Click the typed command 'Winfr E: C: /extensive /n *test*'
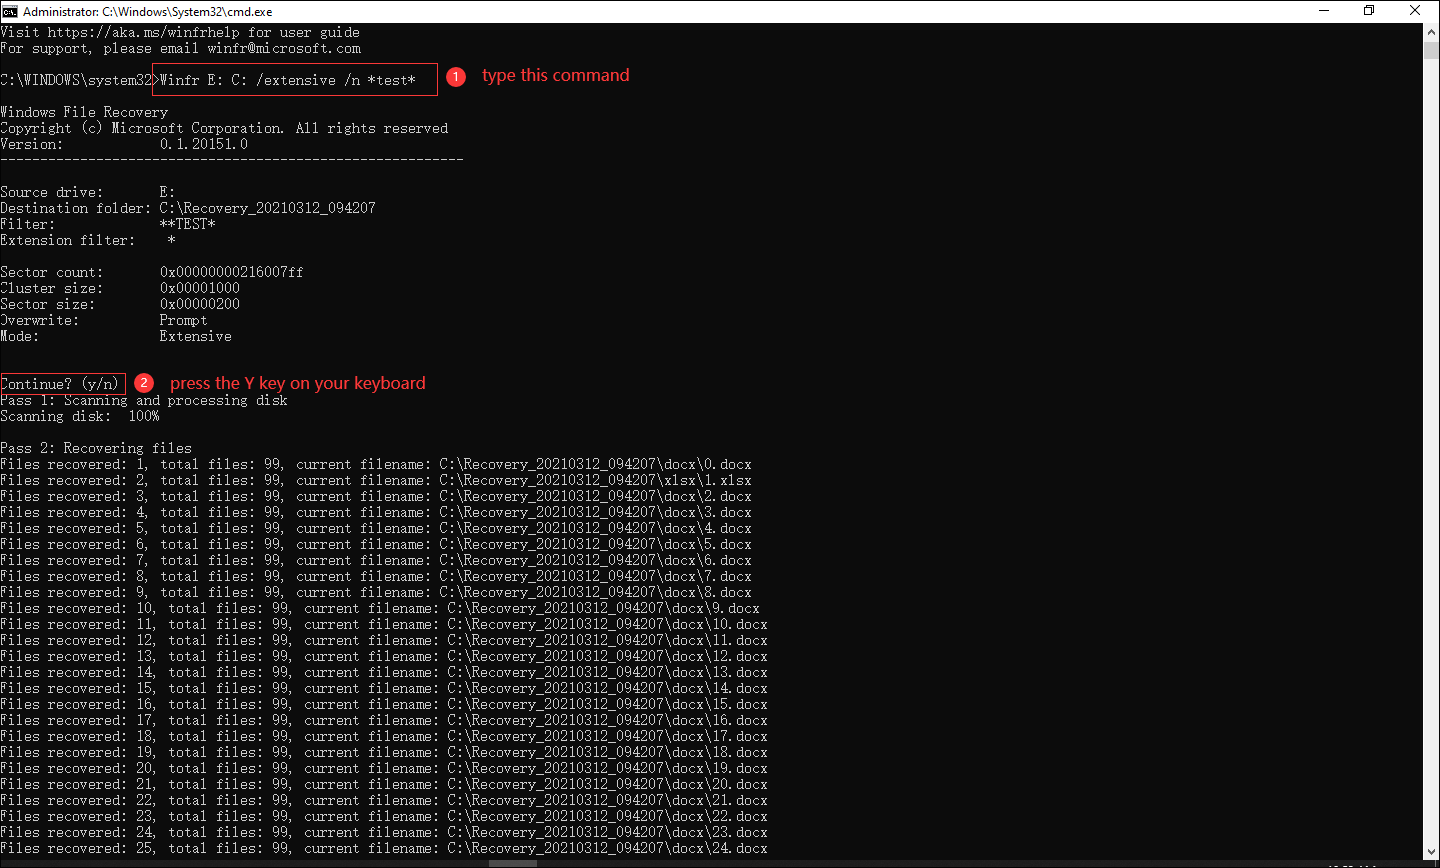This screenshot has height=868, width=1440. (288, 80)
